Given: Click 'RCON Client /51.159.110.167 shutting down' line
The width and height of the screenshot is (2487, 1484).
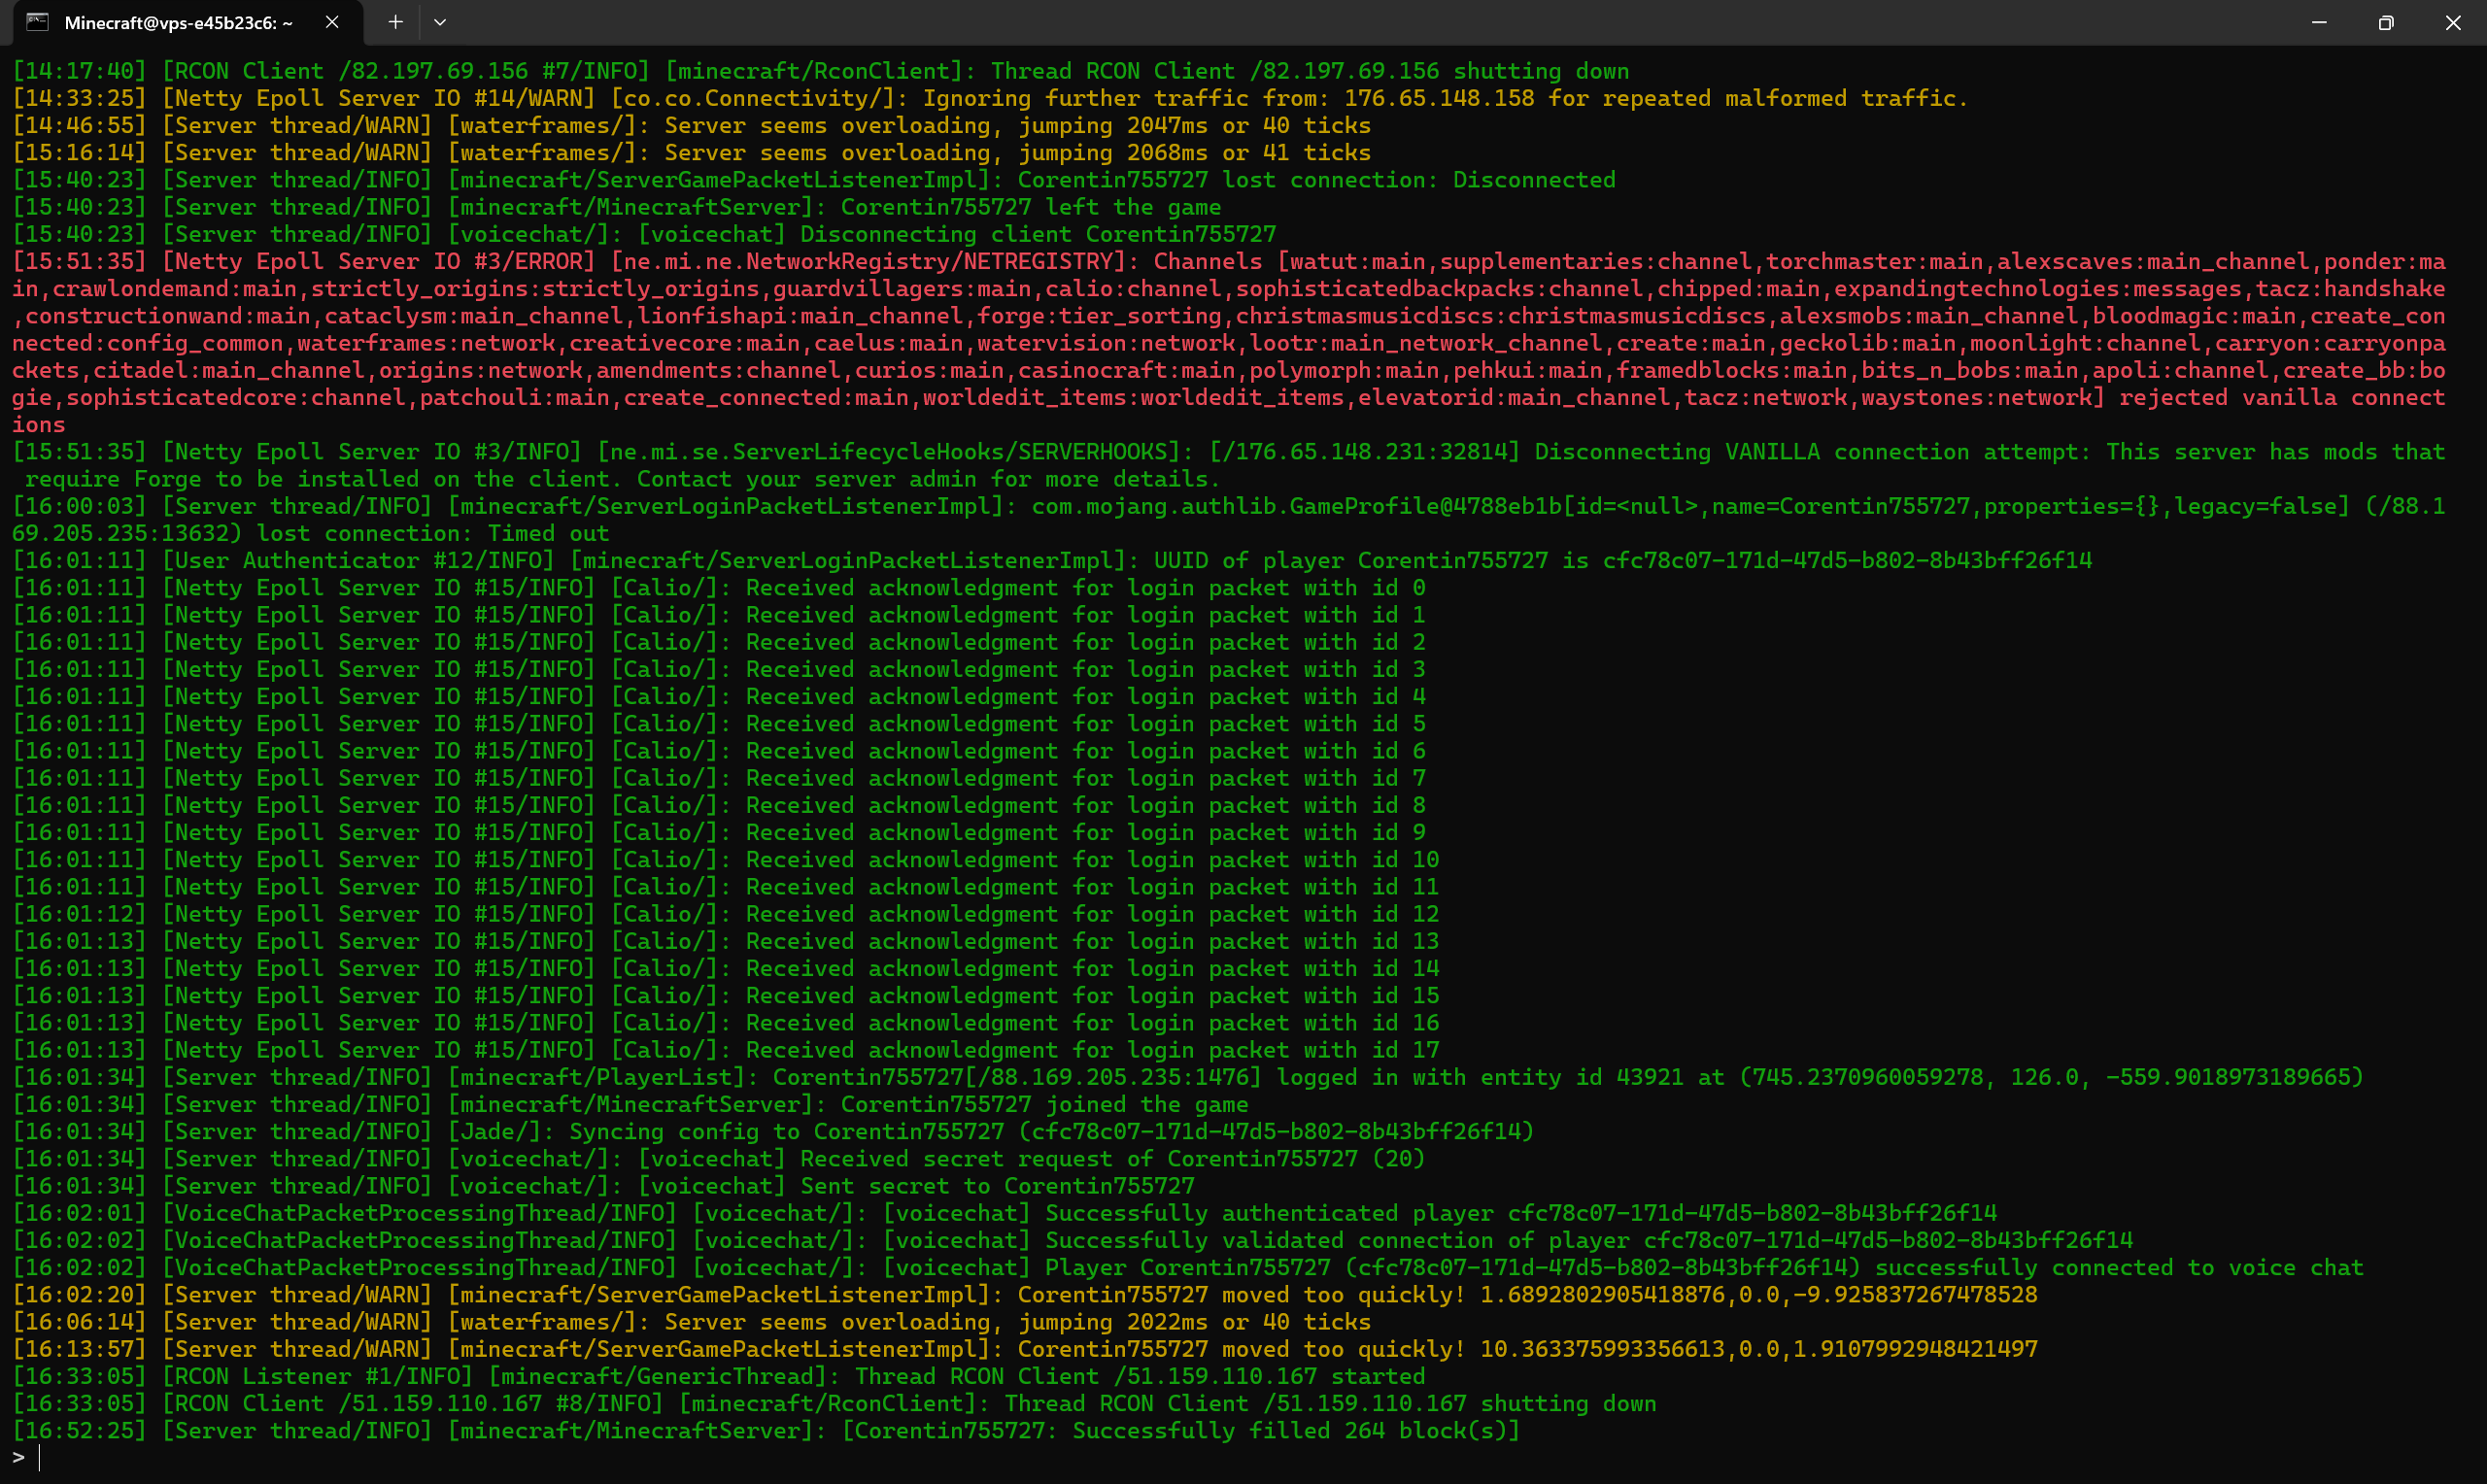Looking at the screenshot, I should pos(834,1404).
